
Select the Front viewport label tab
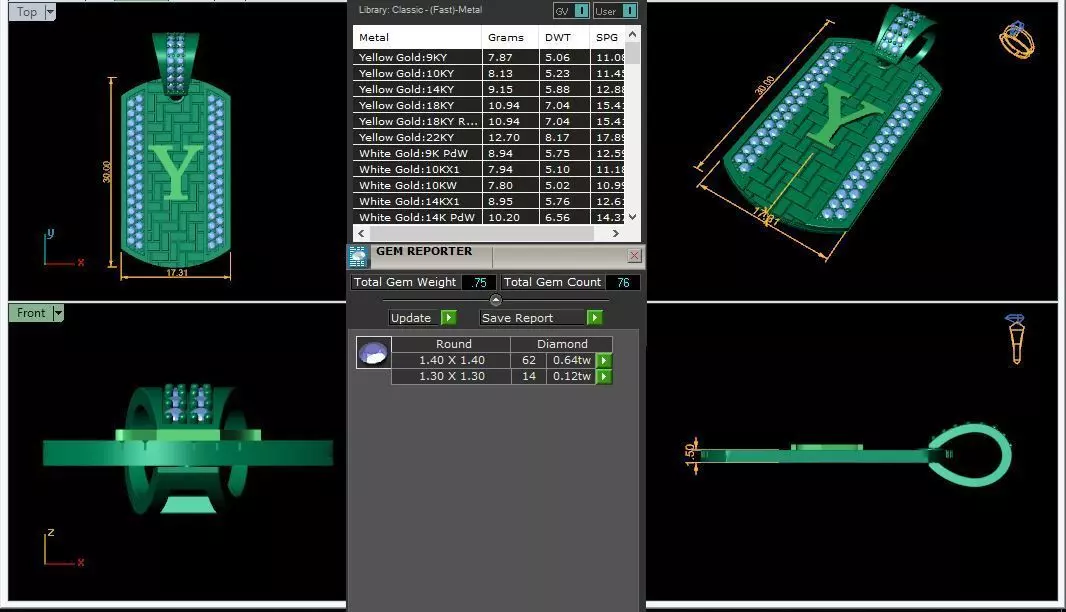(31, 313)
